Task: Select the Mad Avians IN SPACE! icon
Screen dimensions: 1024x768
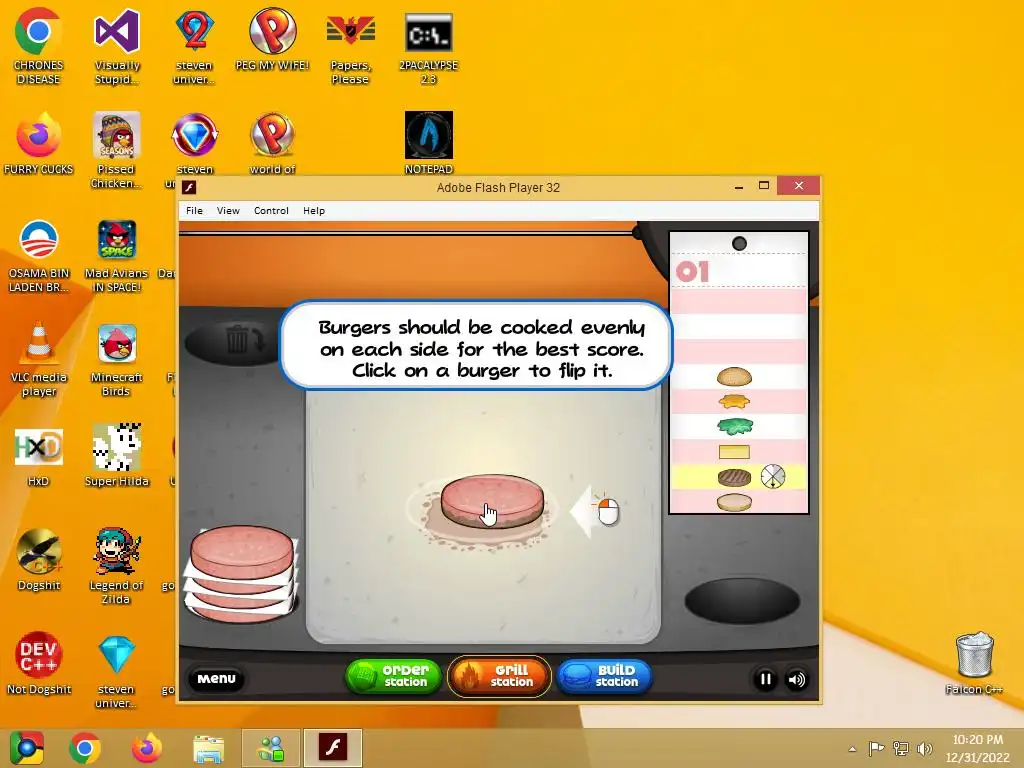Action: tap(117, 256)
